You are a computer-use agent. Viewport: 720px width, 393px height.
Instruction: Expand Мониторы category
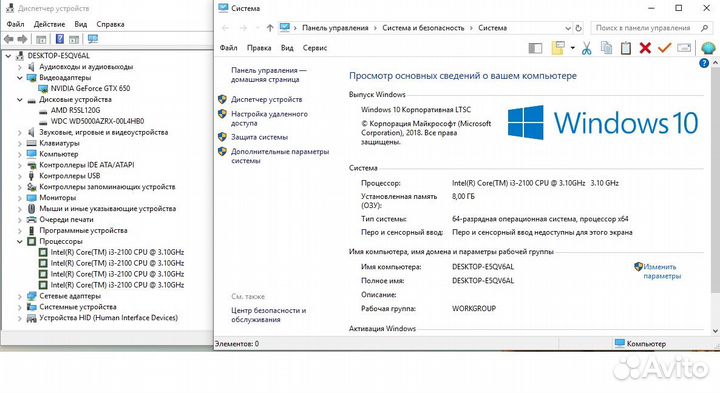pyautogui.click(x=20, y=198)
